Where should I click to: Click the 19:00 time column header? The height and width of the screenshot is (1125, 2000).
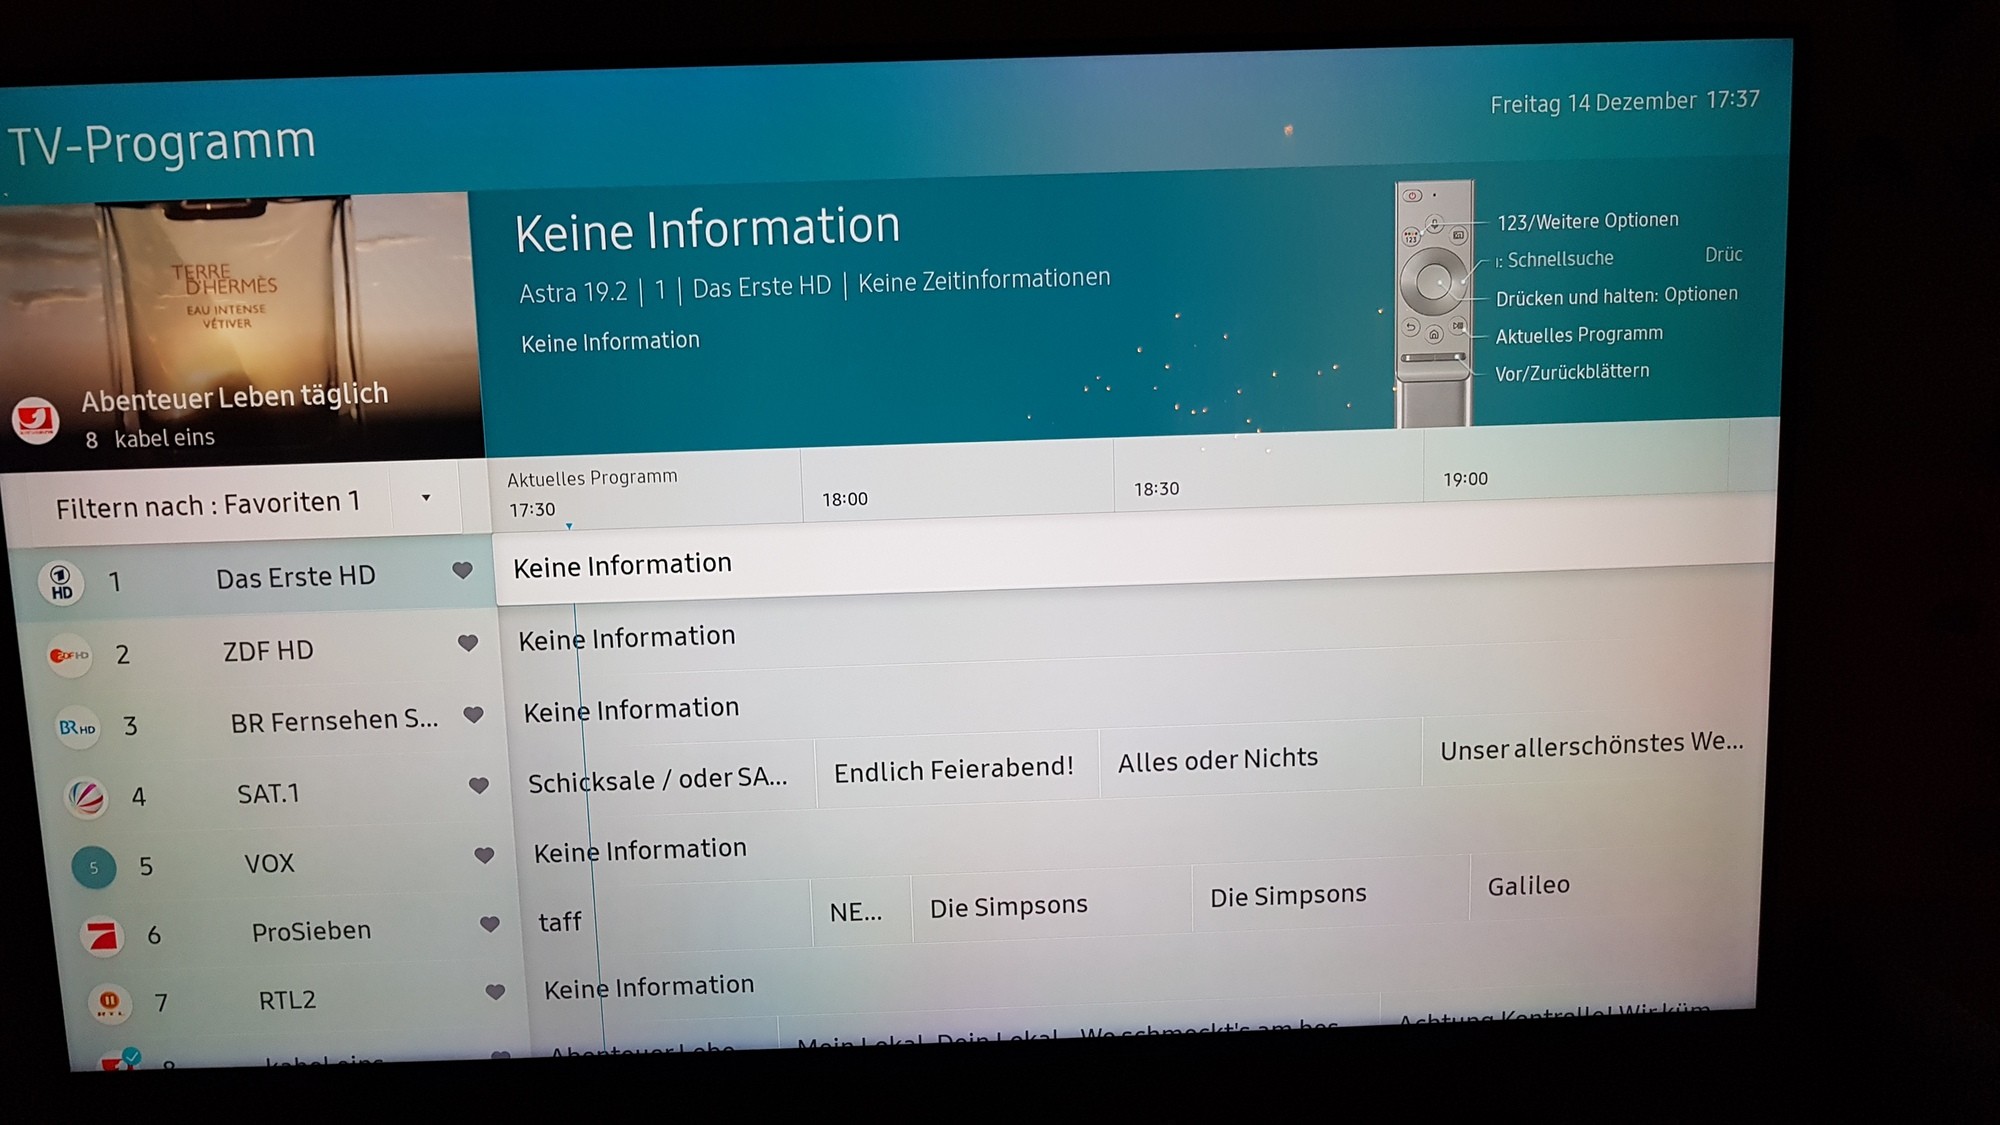pos(1575,465)
